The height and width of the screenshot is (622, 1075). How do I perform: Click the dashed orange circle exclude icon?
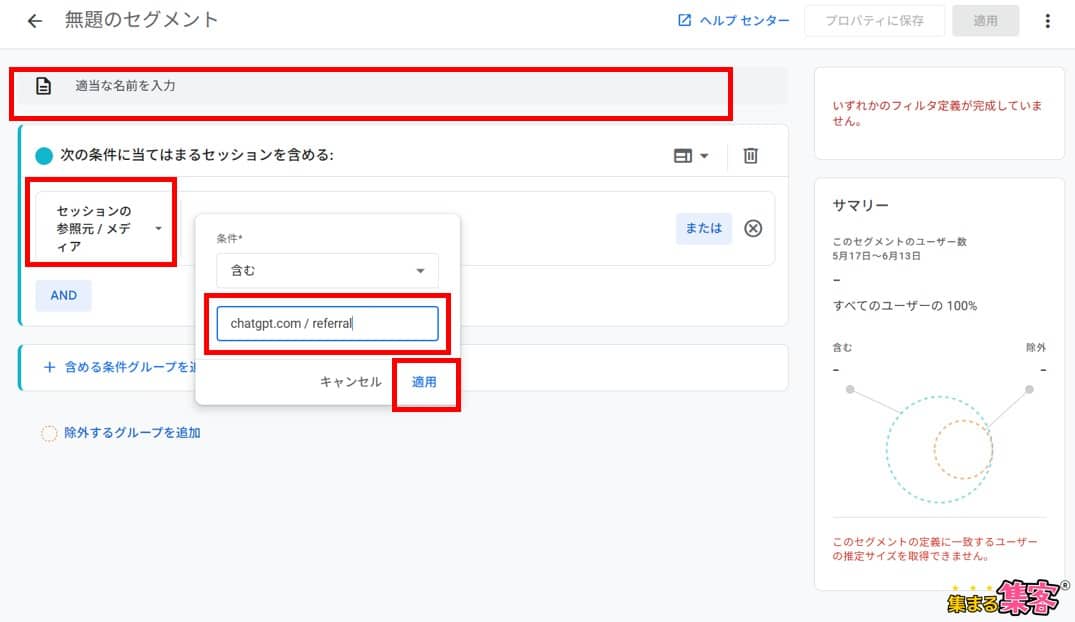tap(49, 433)
